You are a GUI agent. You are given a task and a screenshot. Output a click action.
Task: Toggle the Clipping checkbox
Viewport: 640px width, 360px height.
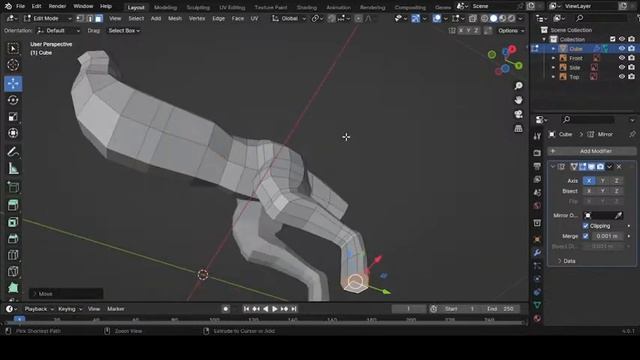(586, 226)
